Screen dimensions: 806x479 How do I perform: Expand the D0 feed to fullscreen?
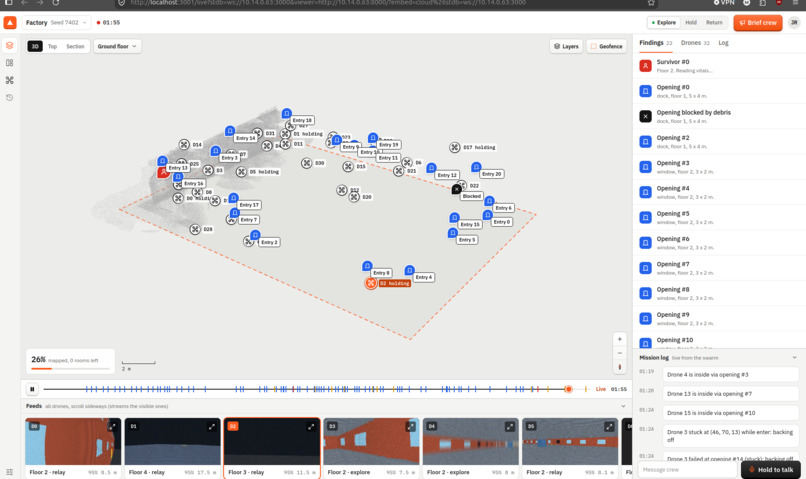point(112,427)
